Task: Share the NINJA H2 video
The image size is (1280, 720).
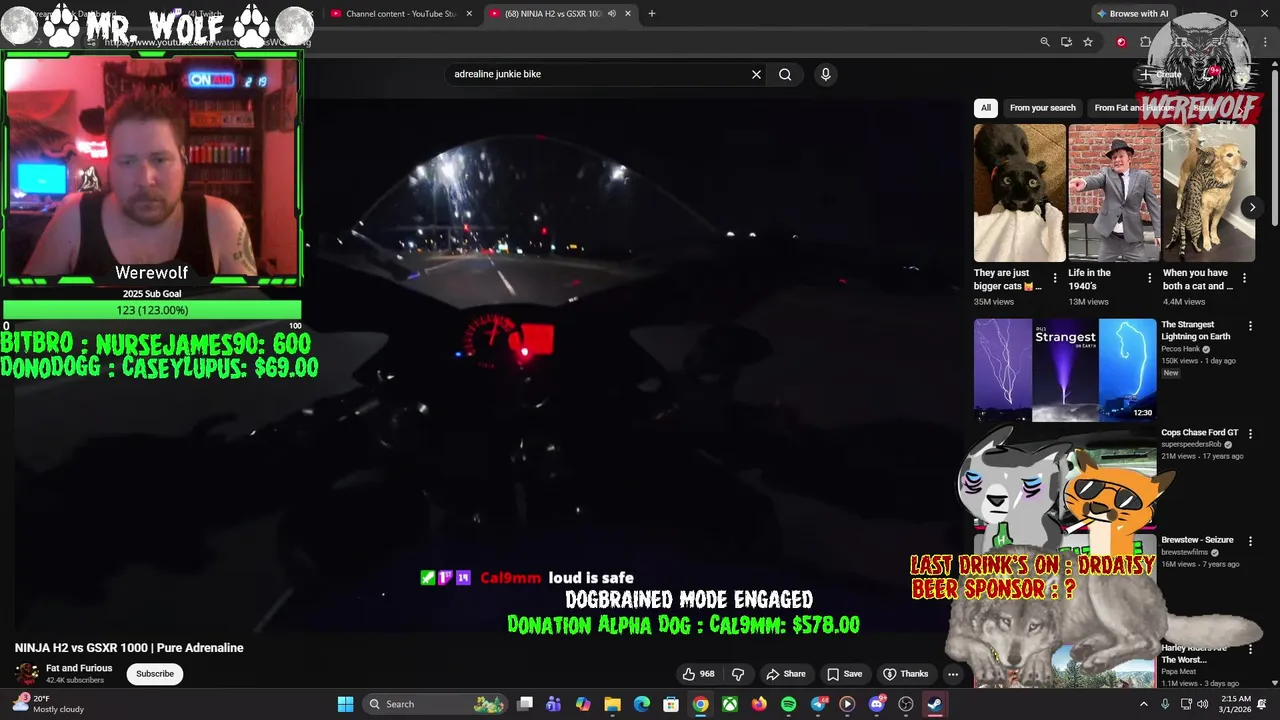Action: 786,674
